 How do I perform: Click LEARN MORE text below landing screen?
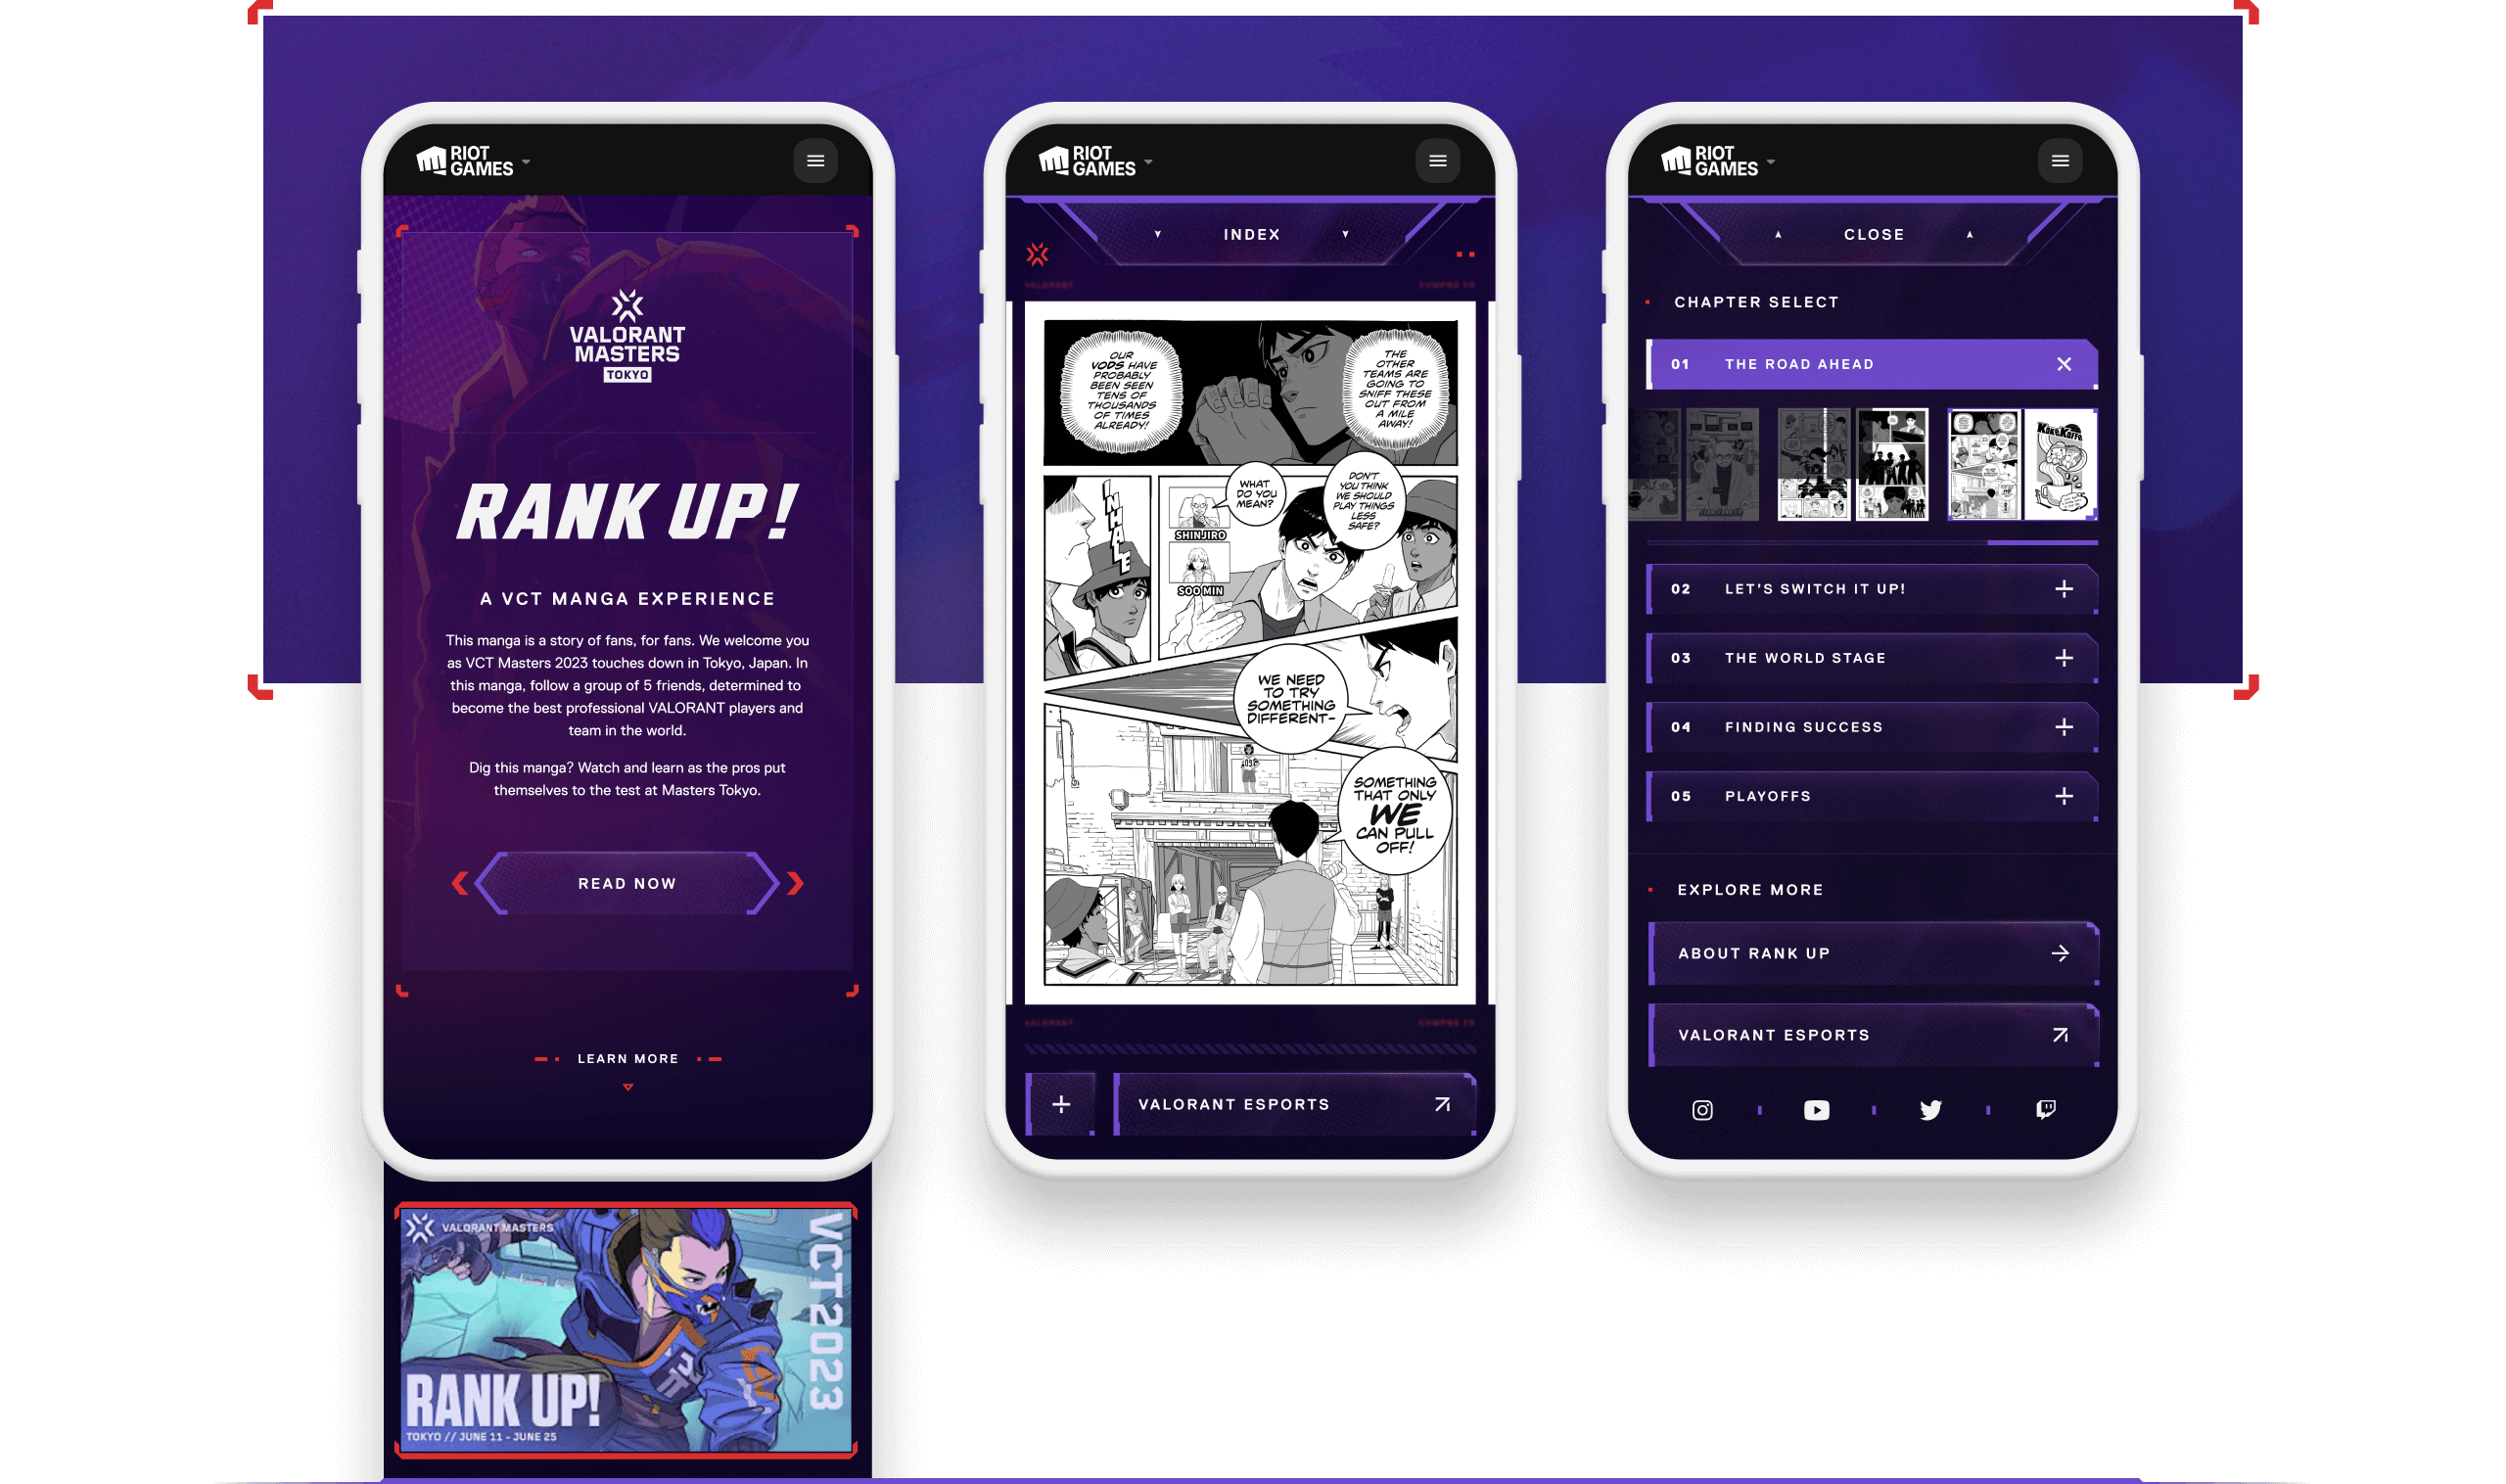[626, 1056]
